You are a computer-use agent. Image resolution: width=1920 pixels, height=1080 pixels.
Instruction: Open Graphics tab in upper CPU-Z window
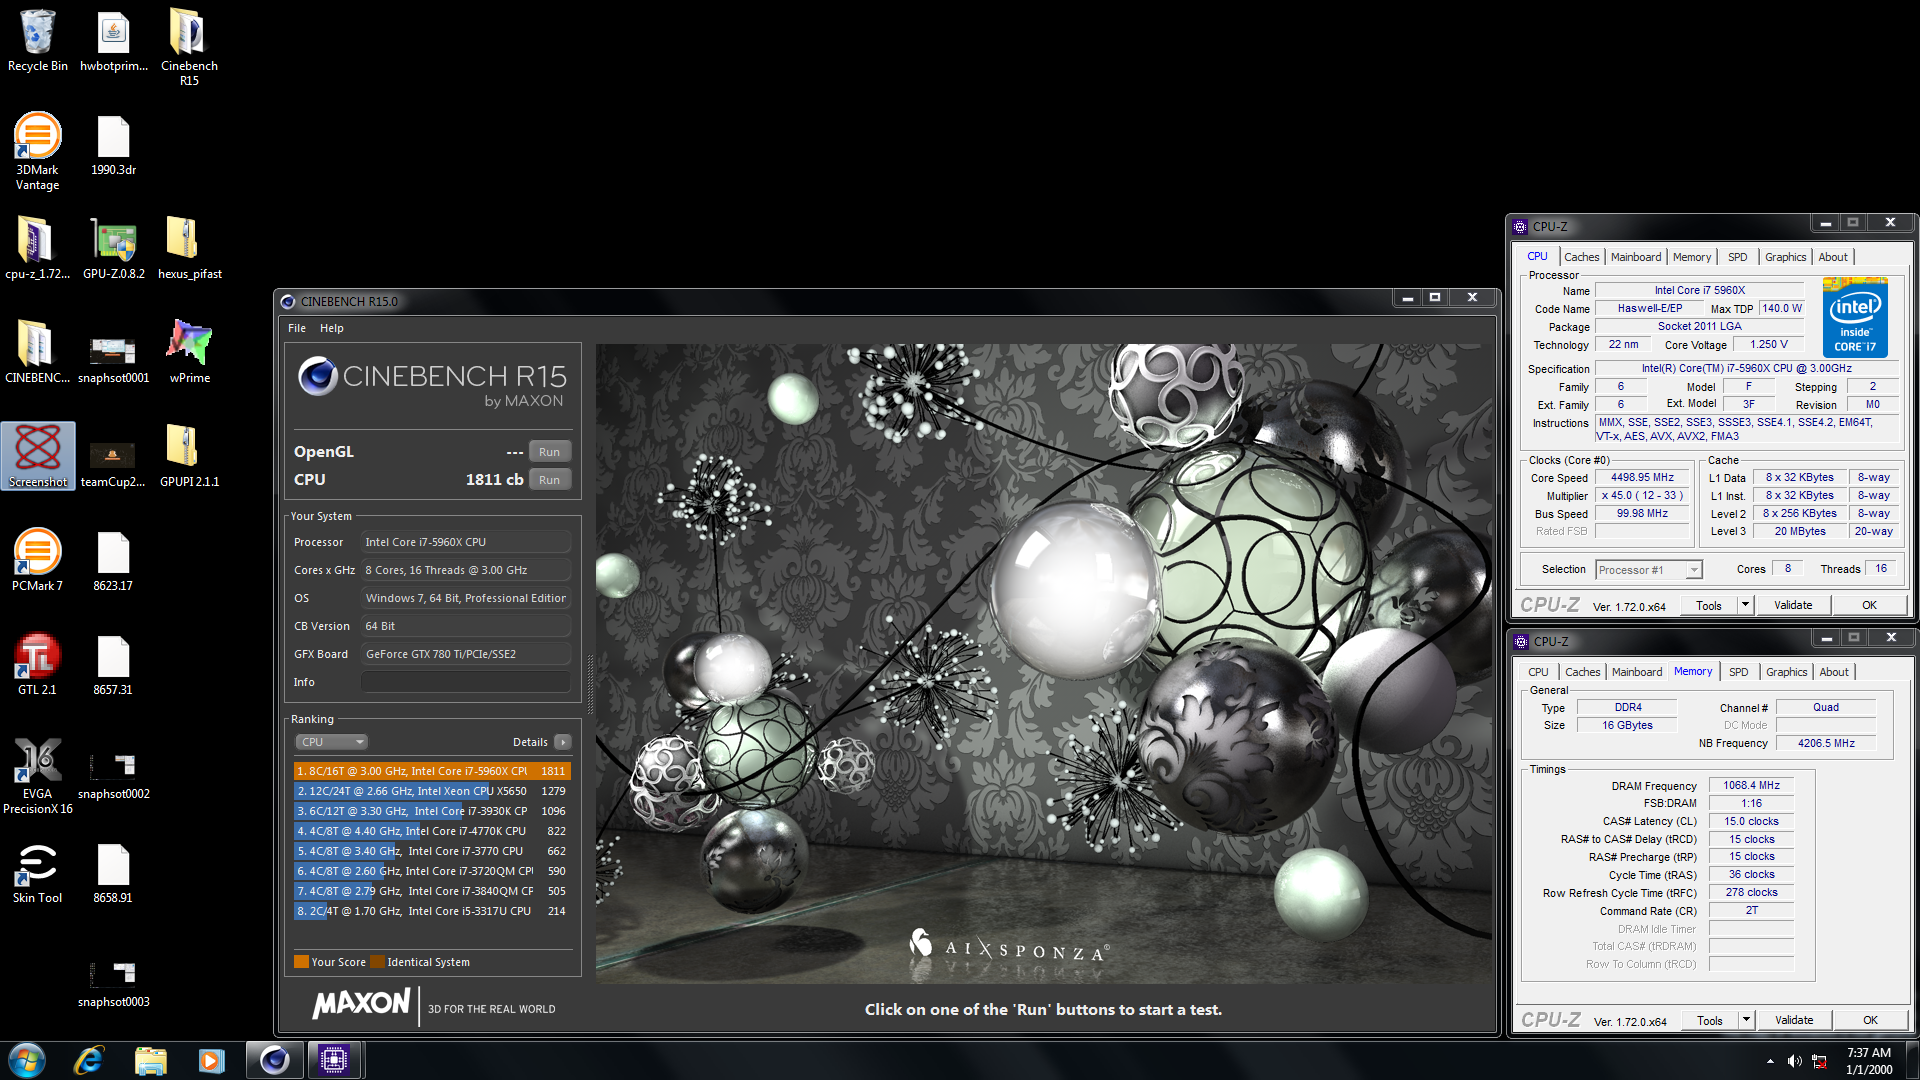(1785, 257)
